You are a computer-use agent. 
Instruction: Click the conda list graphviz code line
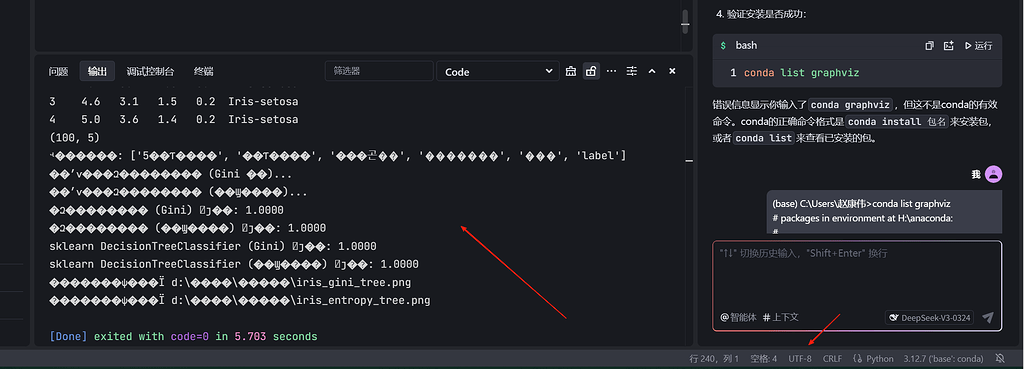pos(801,72)
